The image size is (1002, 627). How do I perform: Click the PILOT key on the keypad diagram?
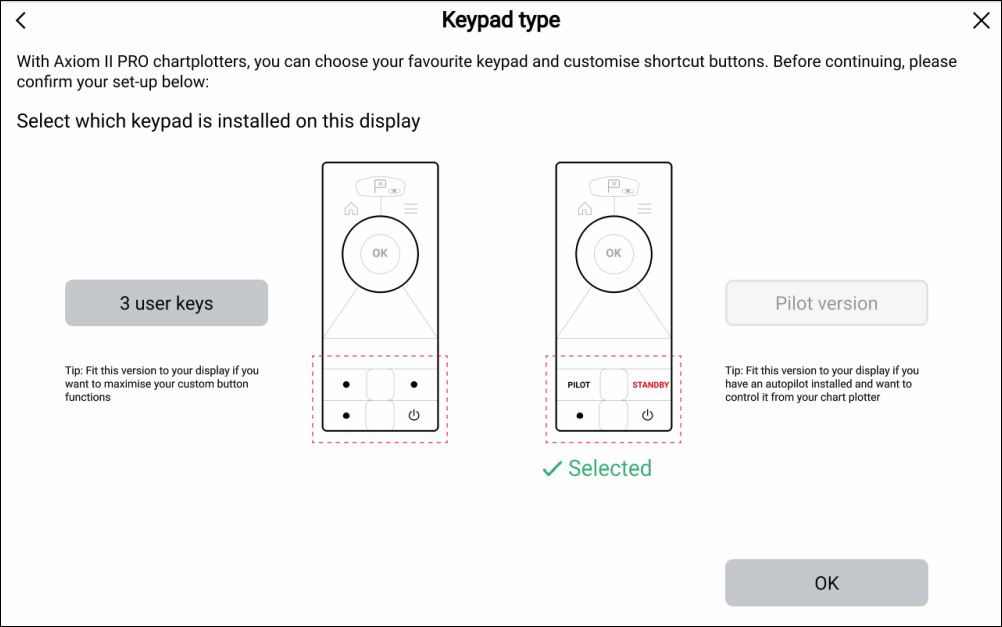click(579, 385)
